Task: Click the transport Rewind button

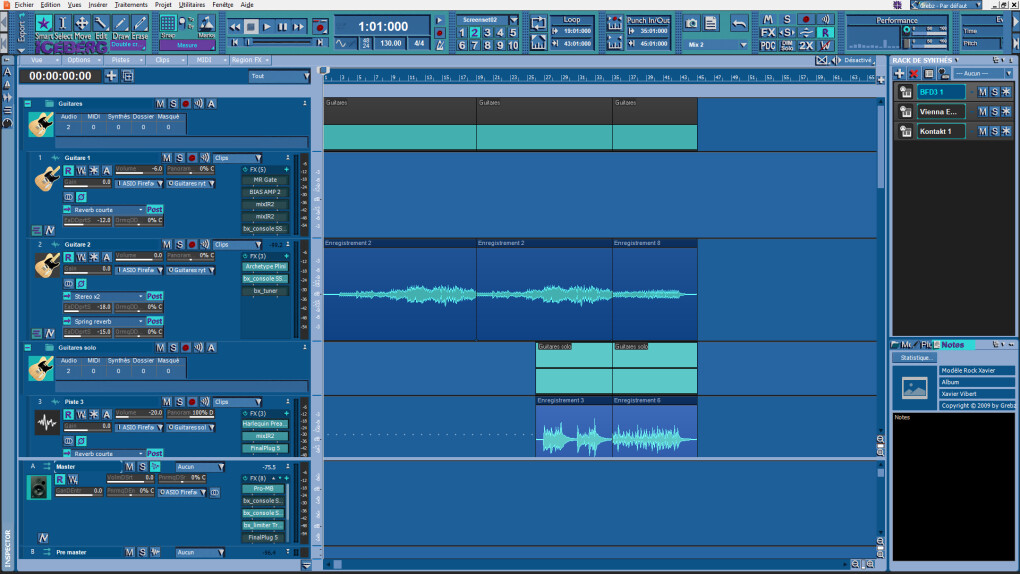Action: point(235,27)
